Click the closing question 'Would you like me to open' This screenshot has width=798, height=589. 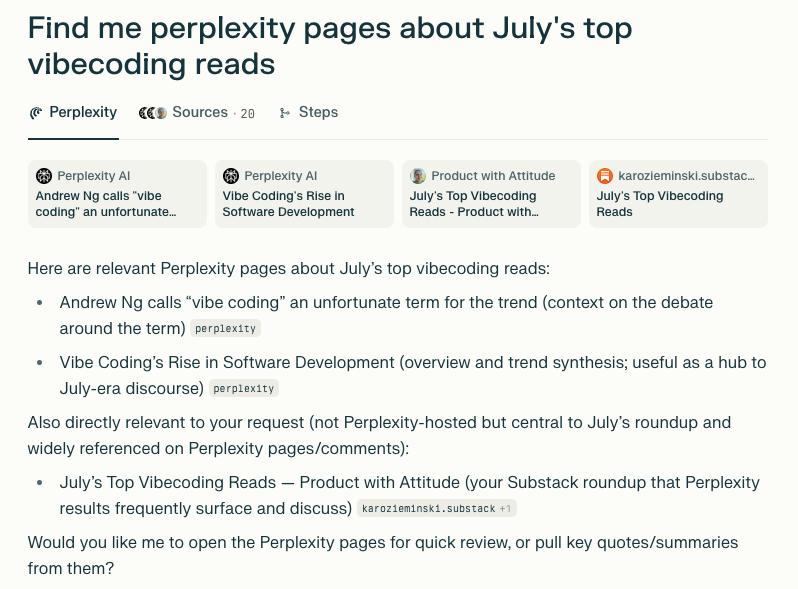pyautogui.click(x=383, y=555)
